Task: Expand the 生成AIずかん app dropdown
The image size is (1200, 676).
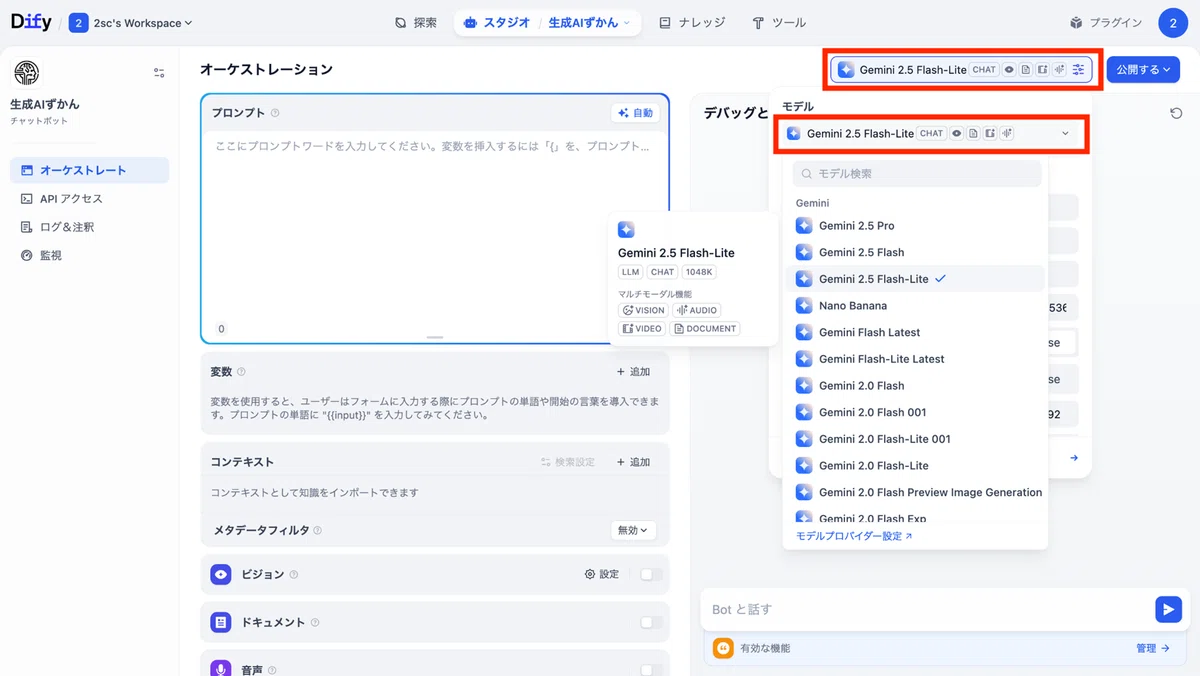Action: (590, 22)
